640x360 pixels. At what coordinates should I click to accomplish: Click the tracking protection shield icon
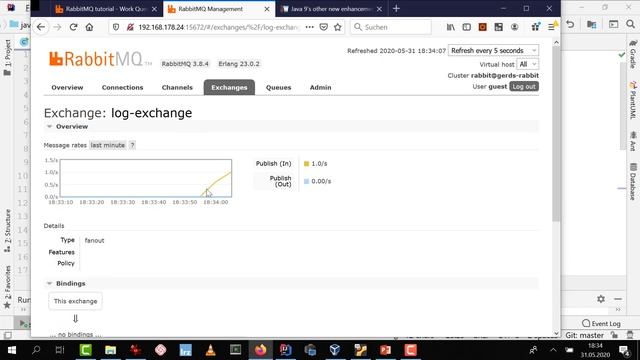(116, 27)
